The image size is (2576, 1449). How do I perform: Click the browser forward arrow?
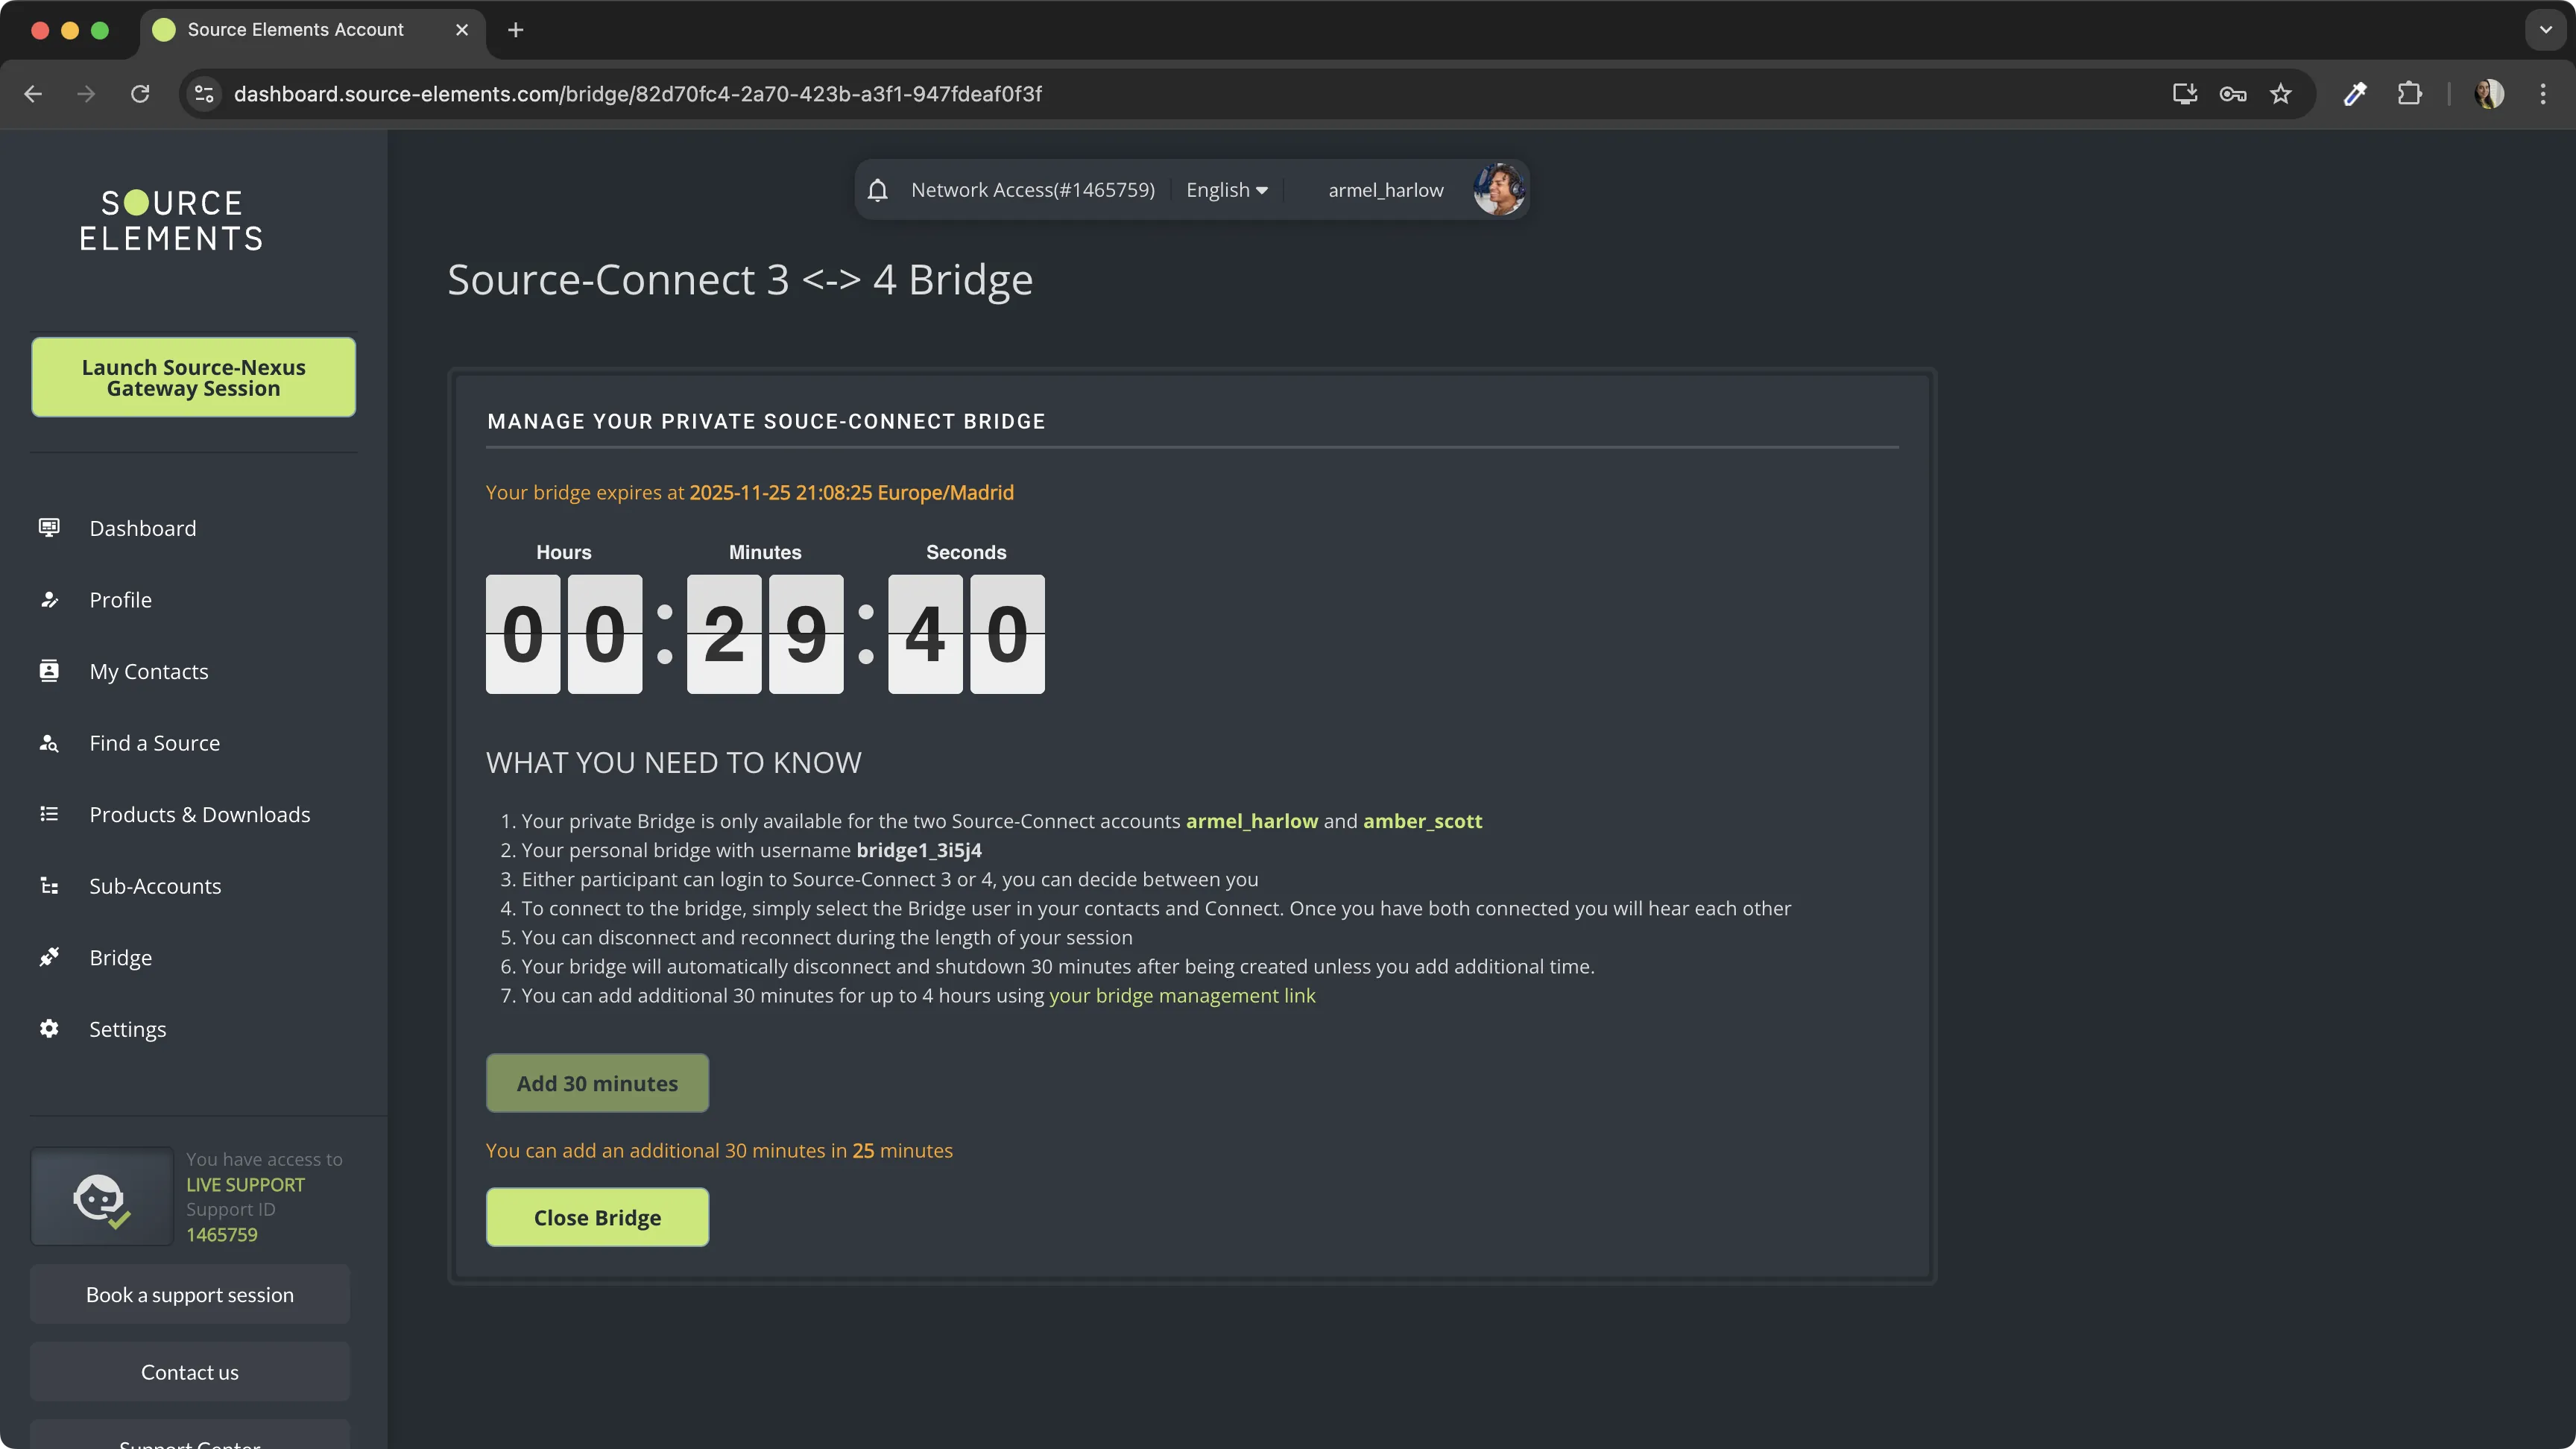pyautogui.click(x=86, y=94)
